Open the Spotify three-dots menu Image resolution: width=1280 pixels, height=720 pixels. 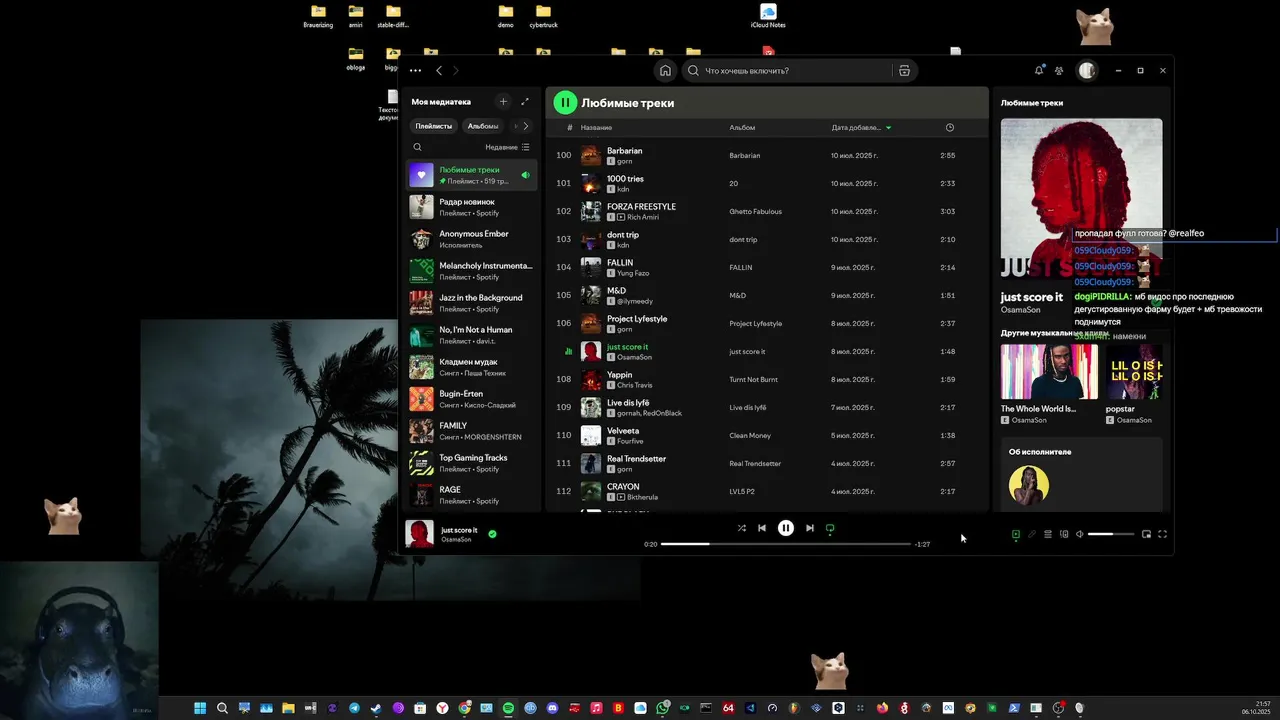[x=415, y=71]
